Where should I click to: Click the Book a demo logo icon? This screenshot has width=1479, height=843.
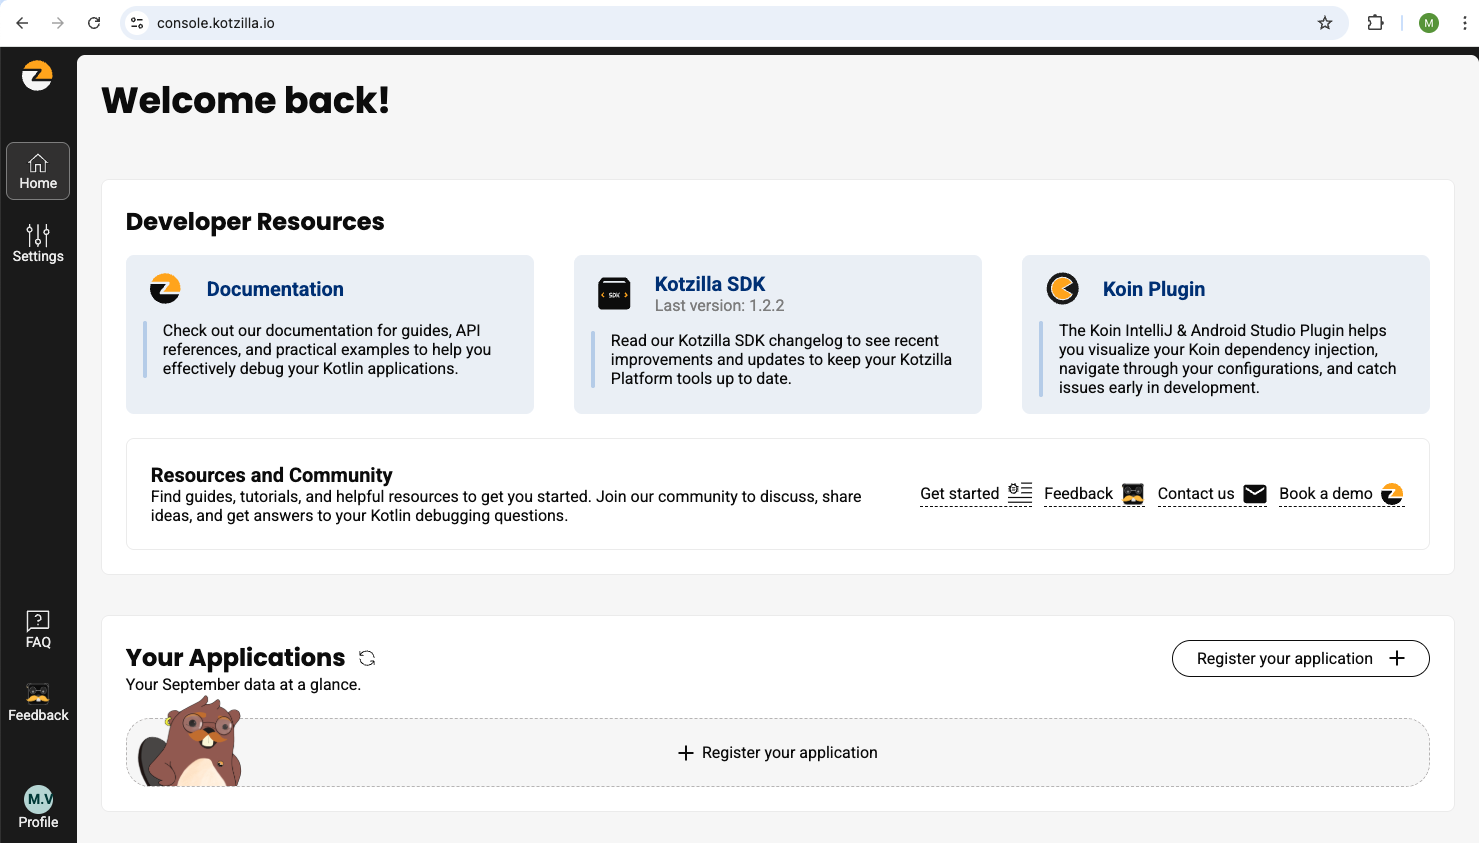point(1392,494)
